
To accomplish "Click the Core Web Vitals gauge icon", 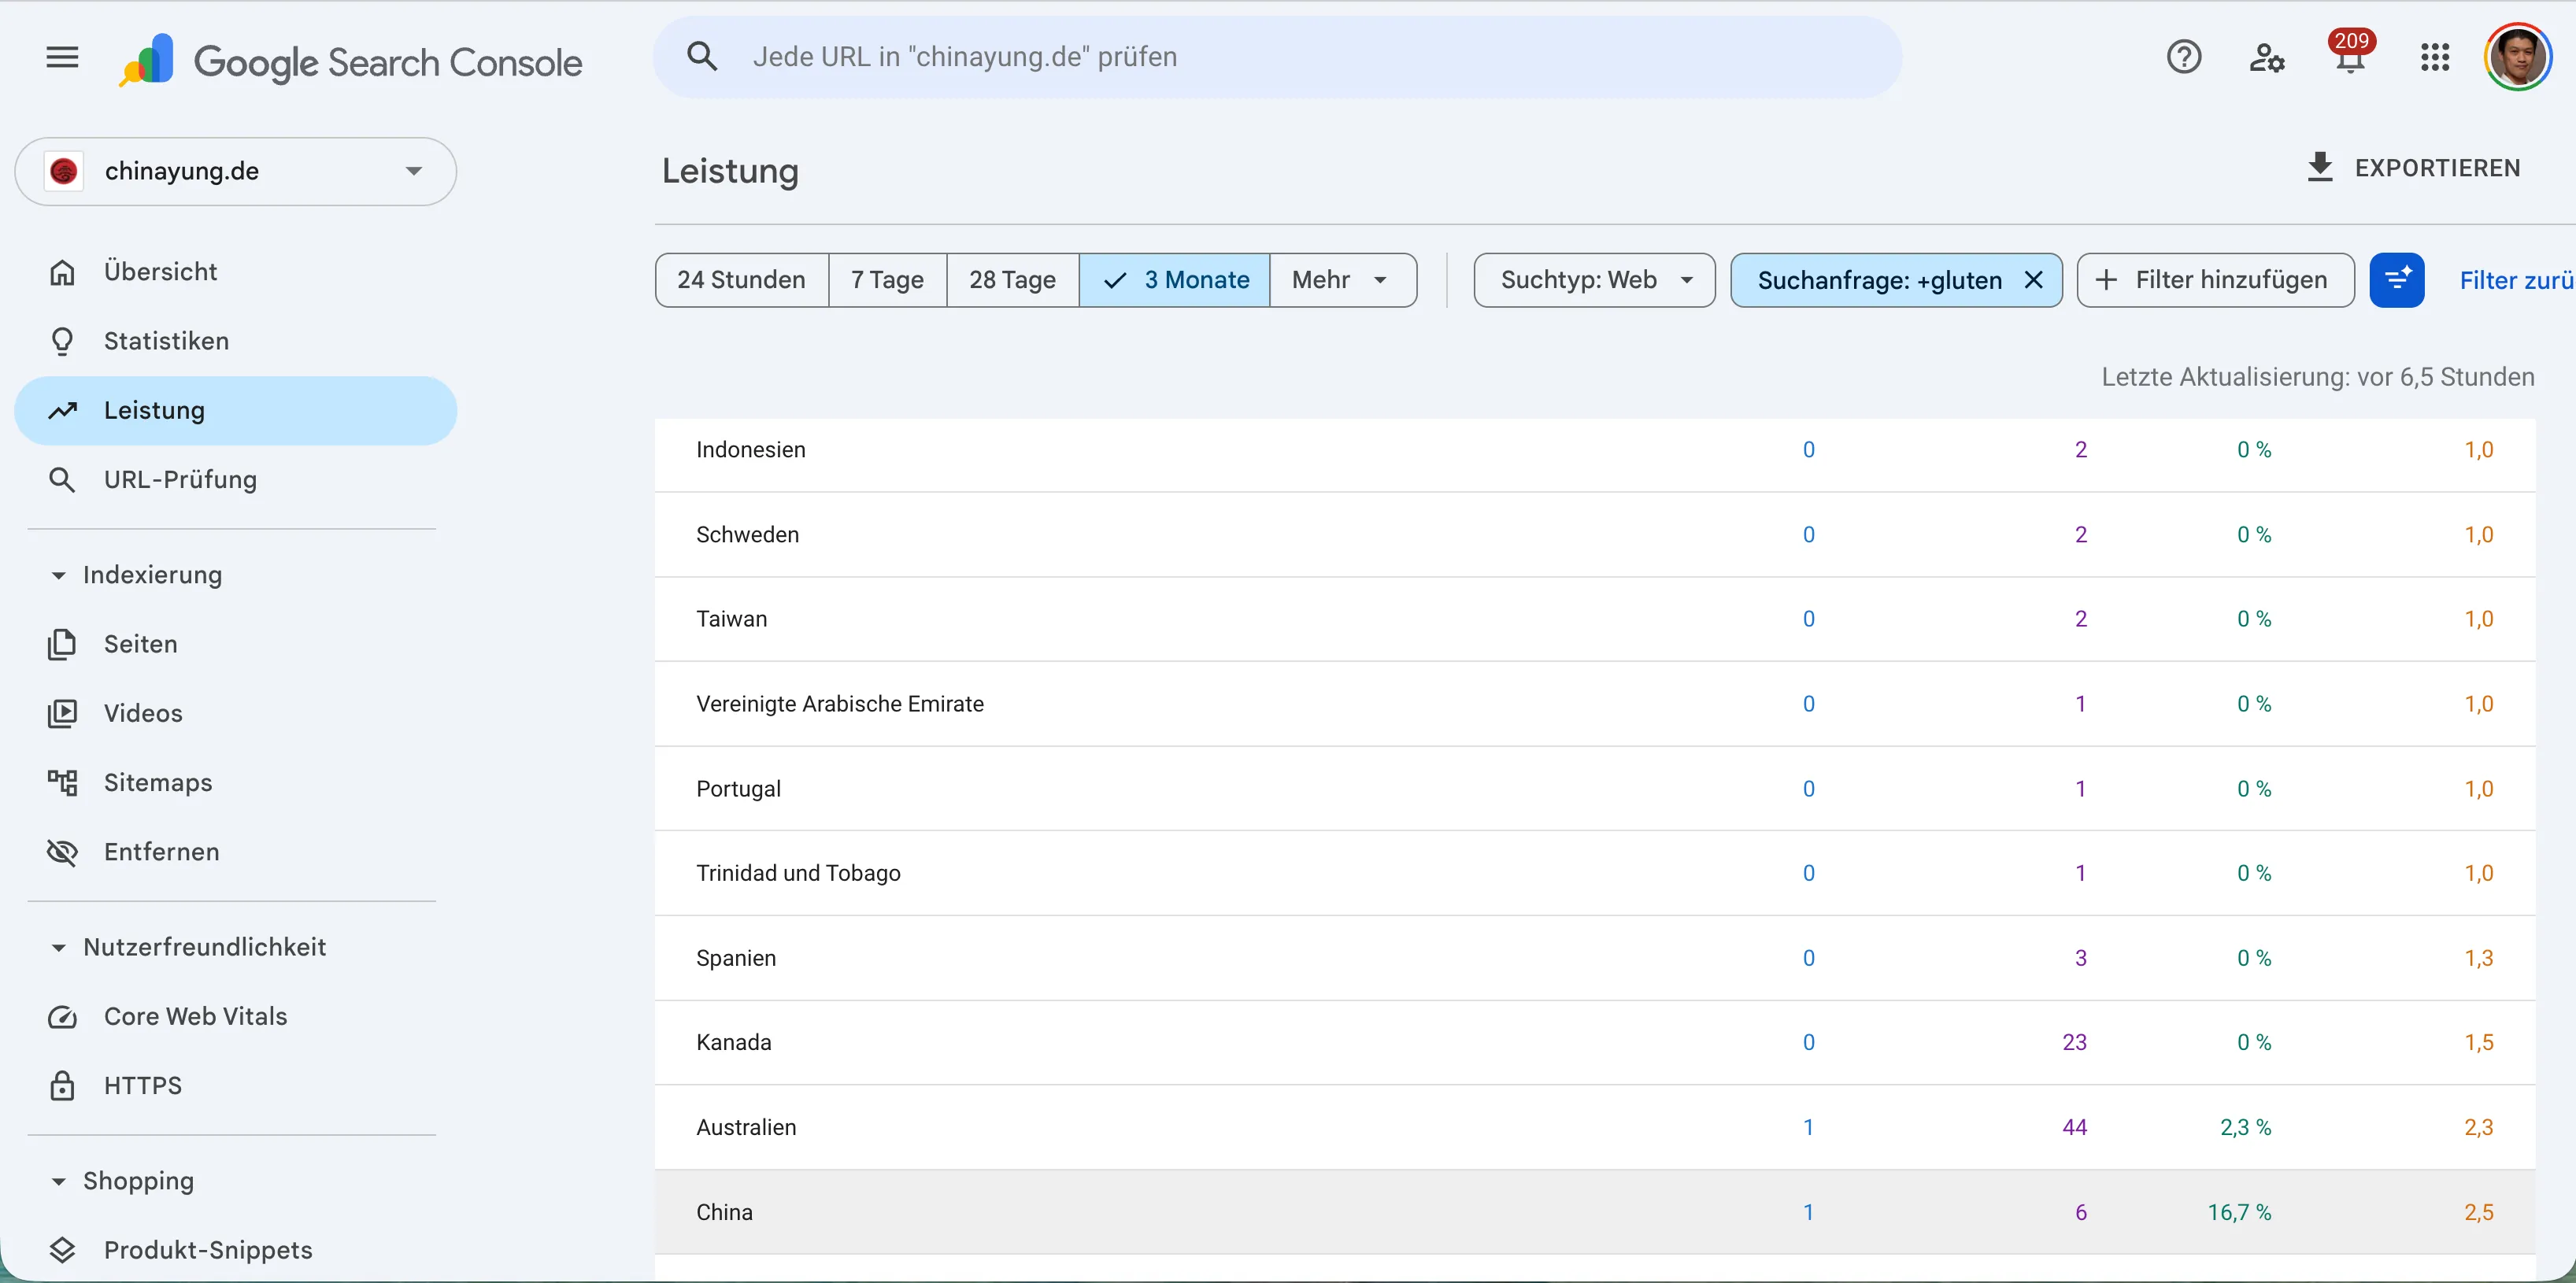I will coord(62,1017).
